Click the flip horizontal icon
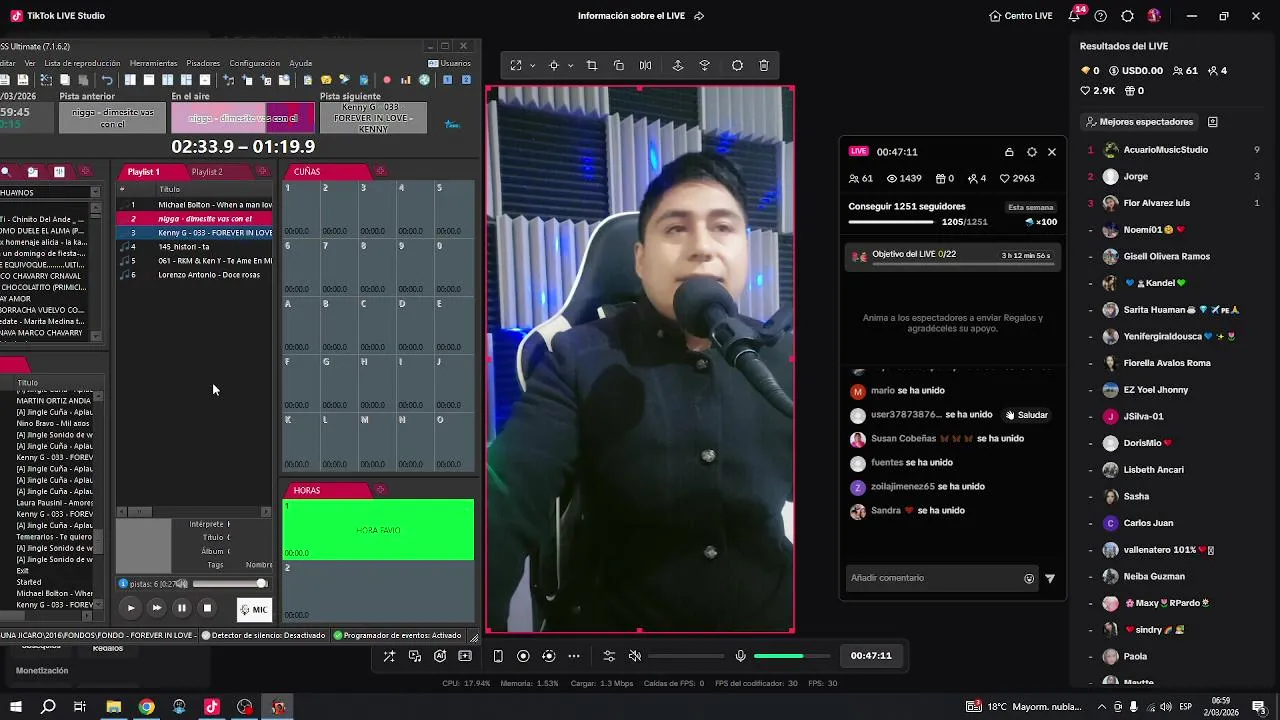This screenshot has width=1280, height=720. (x=646, y=66)
